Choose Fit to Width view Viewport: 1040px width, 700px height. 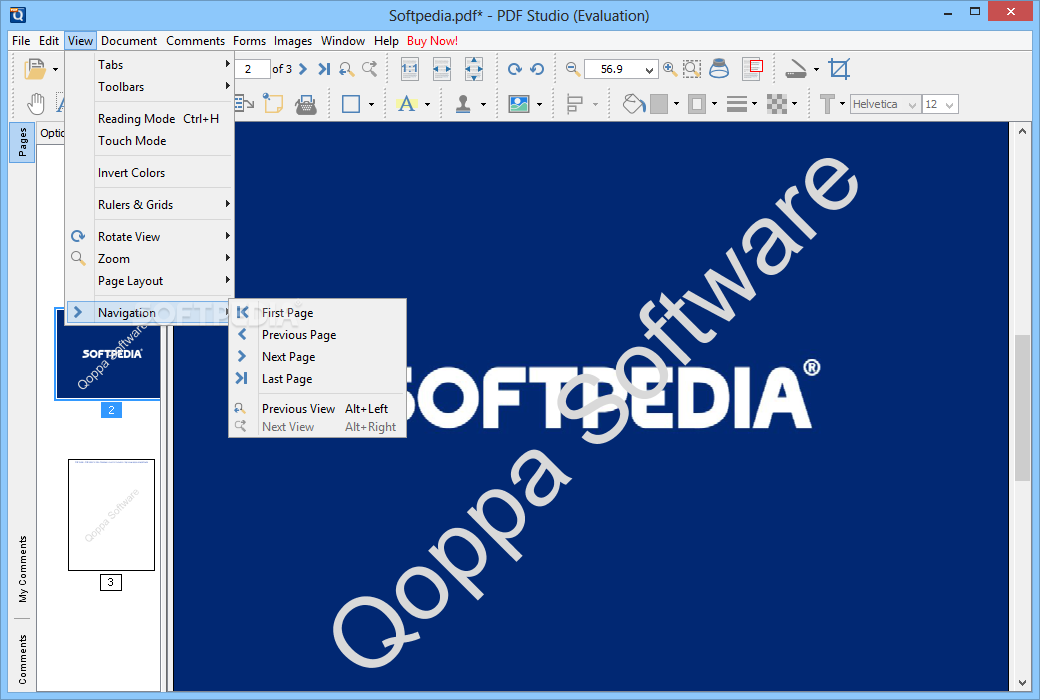click(x=442, y=69)
